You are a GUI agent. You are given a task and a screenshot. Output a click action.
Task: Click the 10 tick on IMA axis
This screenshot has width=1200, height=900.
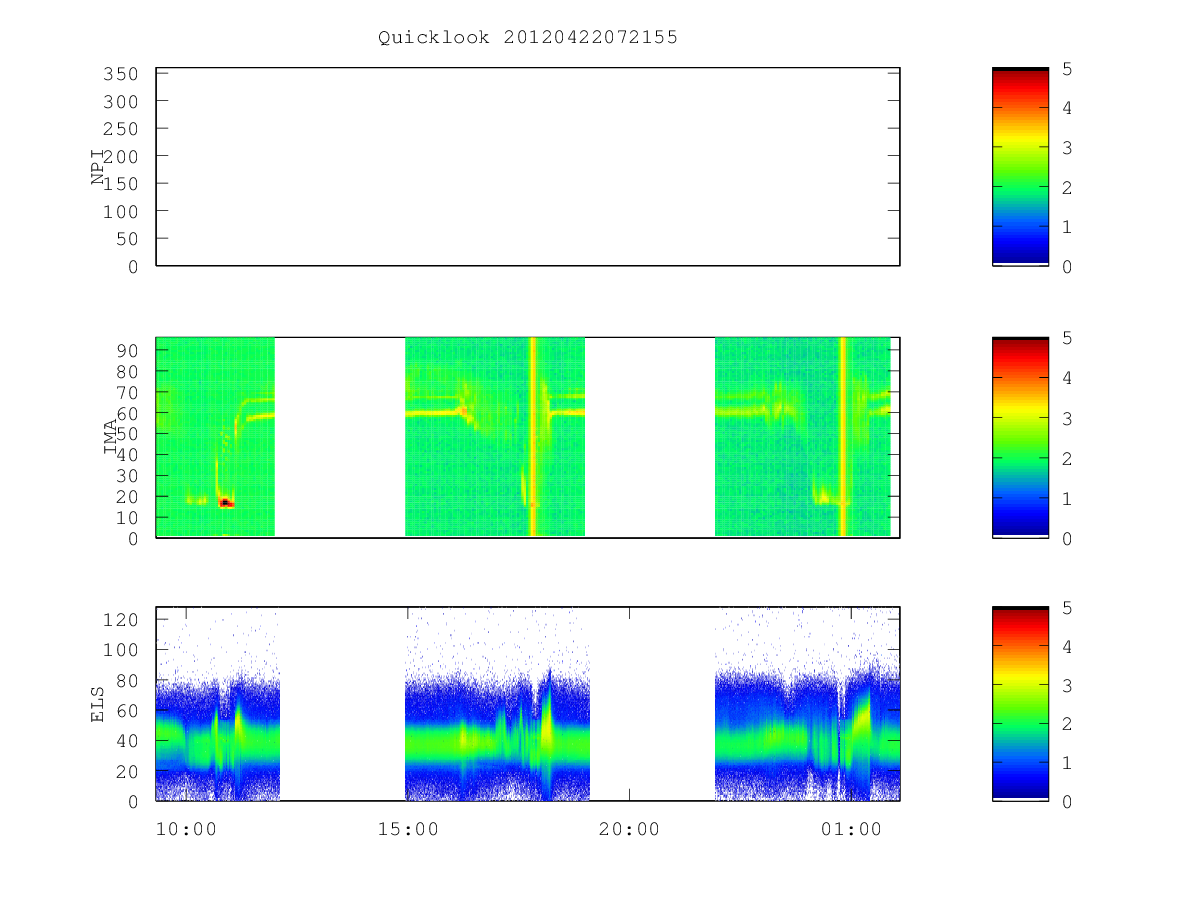coord(127,518)
